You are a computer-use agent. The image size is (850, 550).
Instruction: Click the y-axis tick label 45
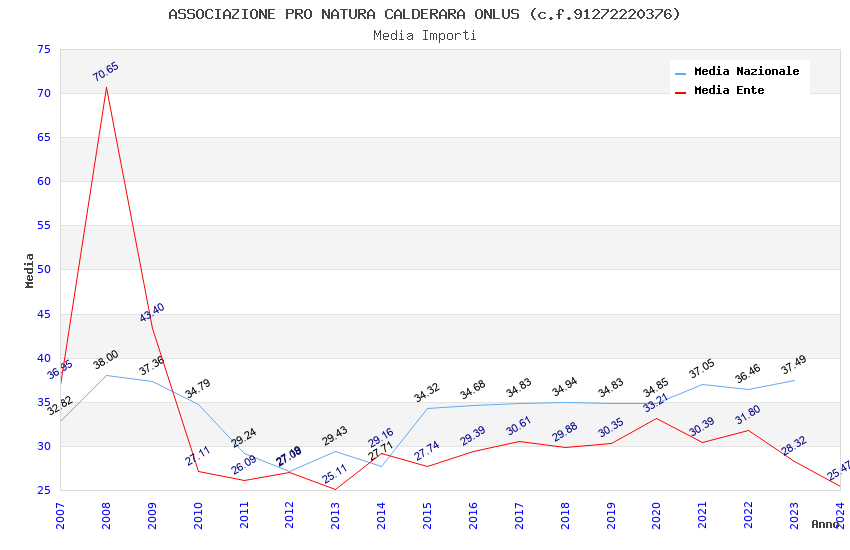(44, 314)
